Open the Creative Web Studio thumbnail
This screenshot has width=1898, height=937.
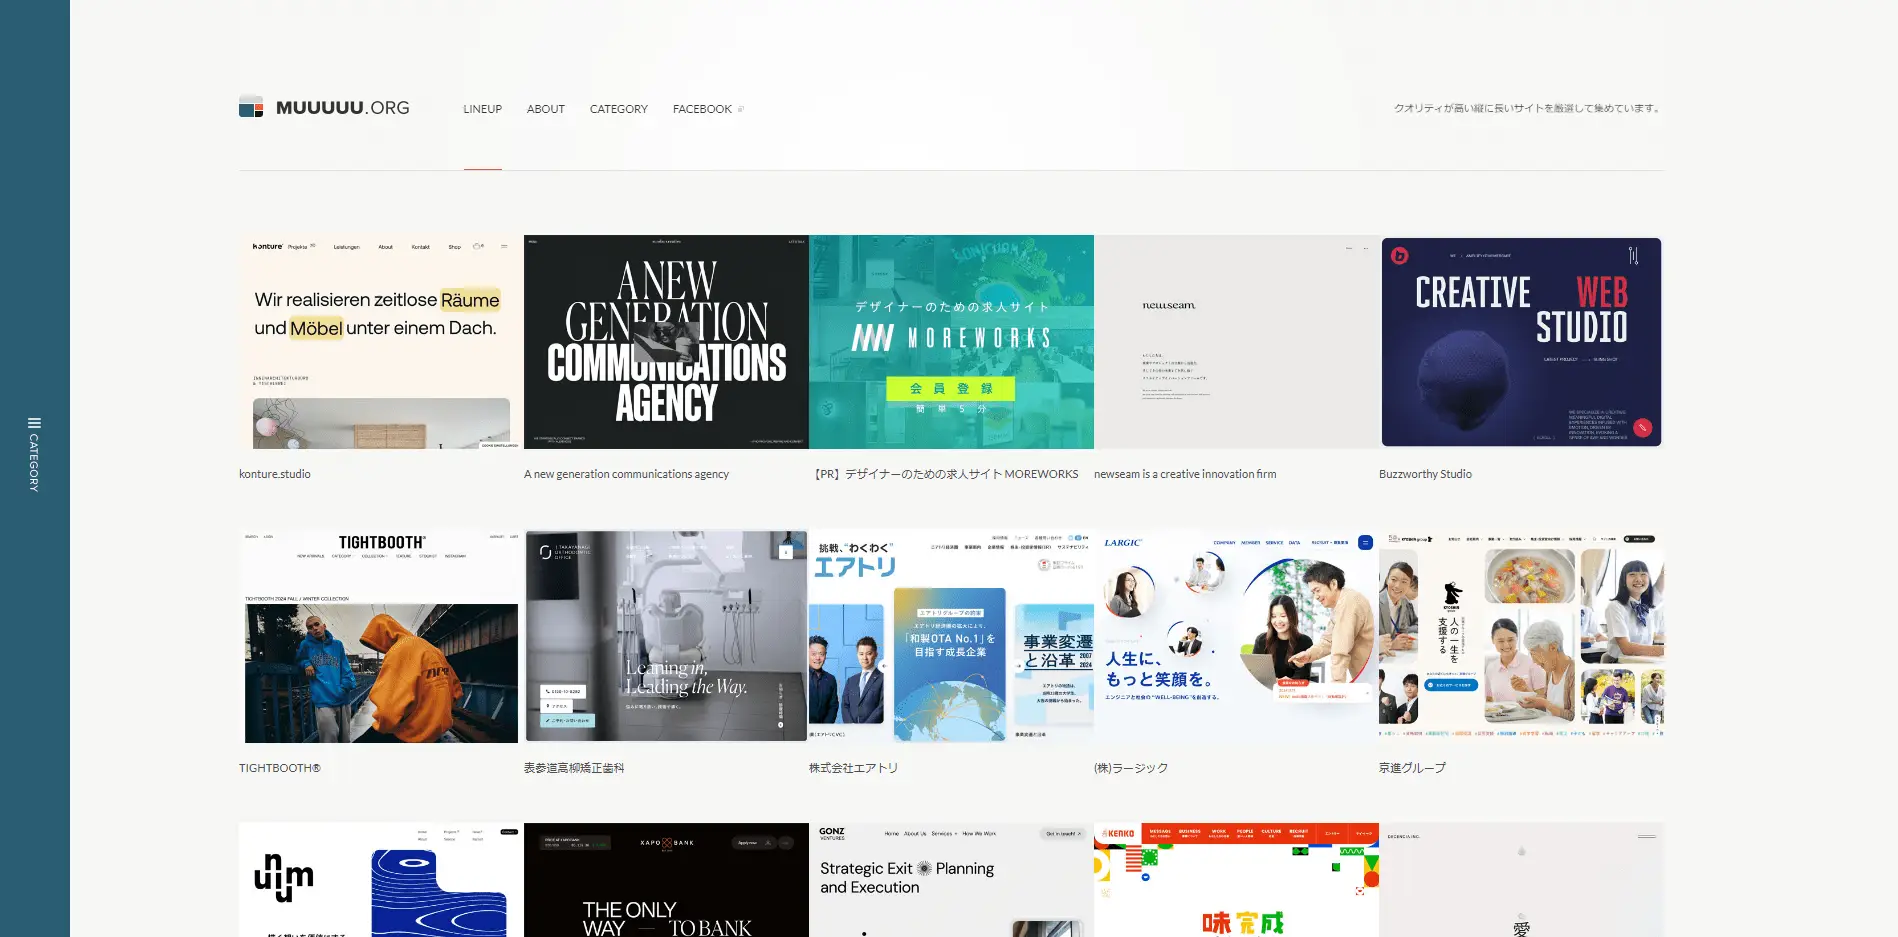[1521, 342]
